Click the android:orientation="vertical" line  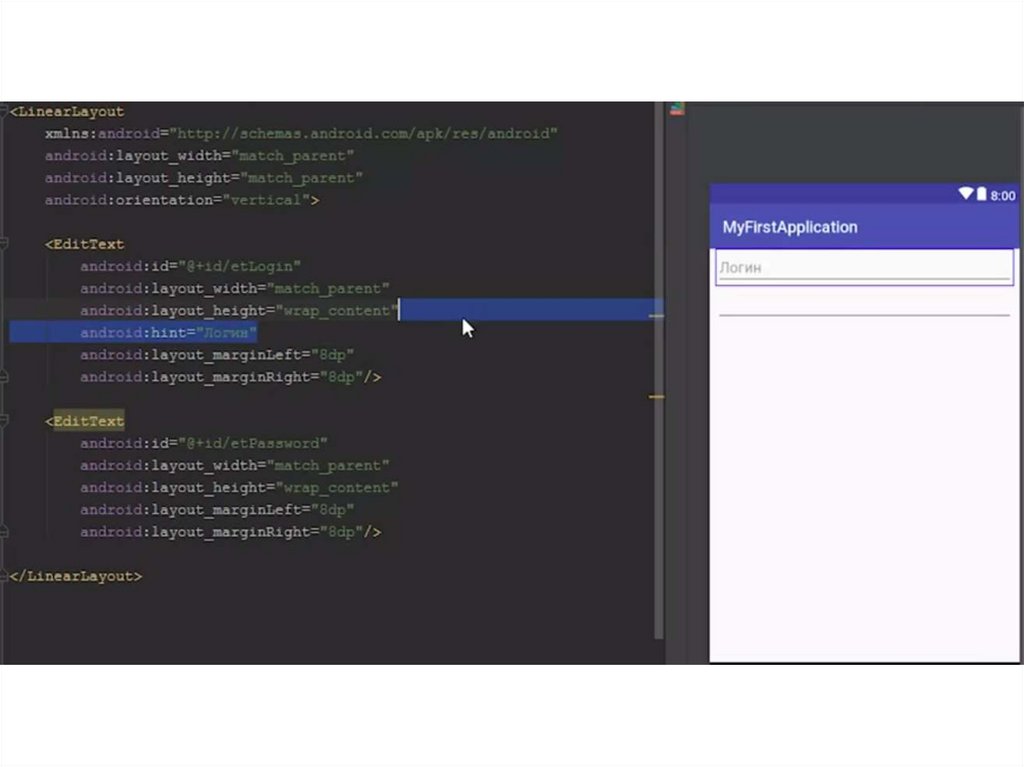[182, 200]
